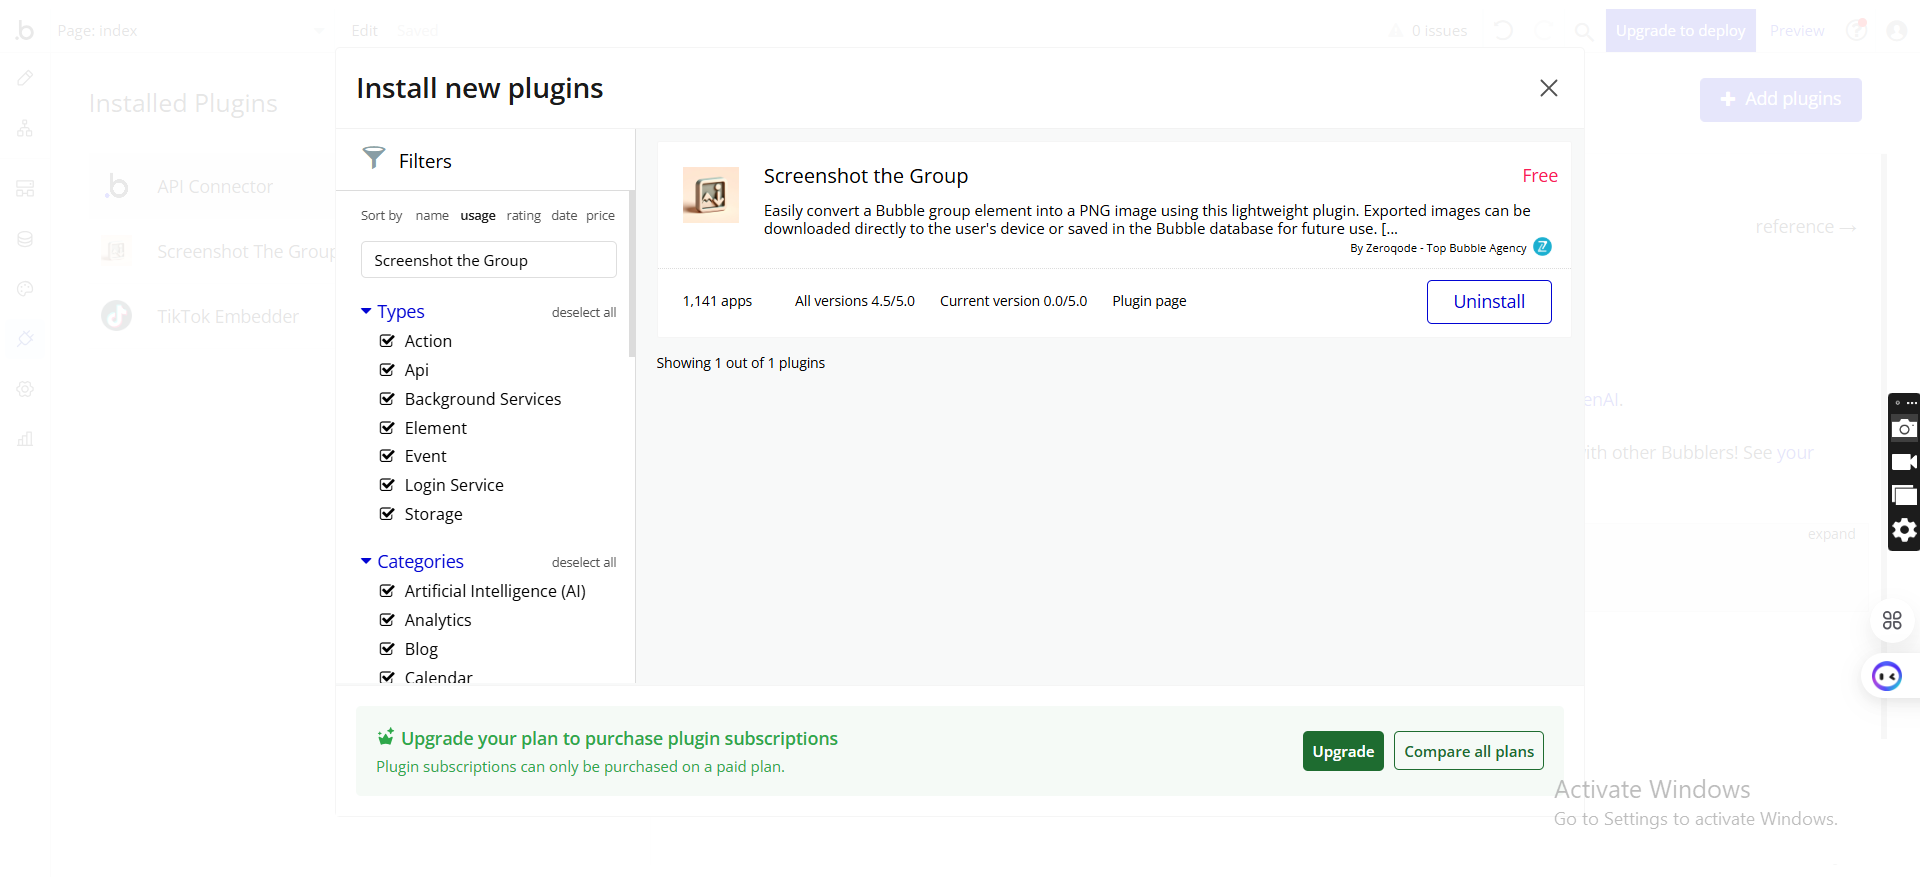
Task: Click the video recorder icon on right toolbar
Action: pyautogui.click(x=1904, y=462)
